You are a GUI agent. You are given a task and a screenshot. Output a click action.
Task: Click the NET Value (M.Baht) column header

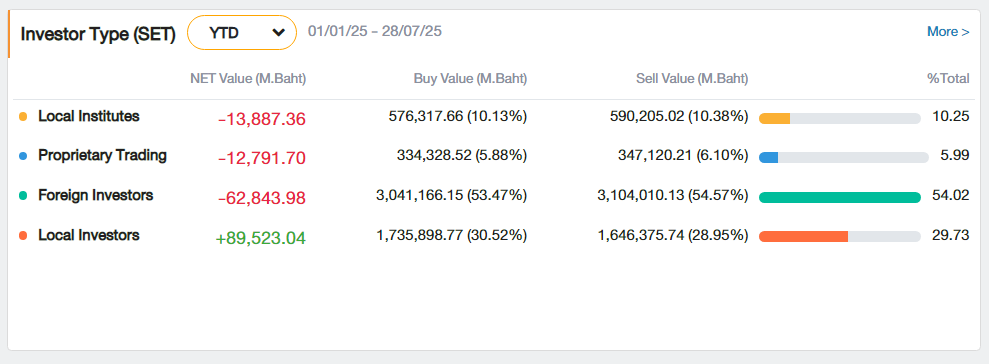pos(248,79)
